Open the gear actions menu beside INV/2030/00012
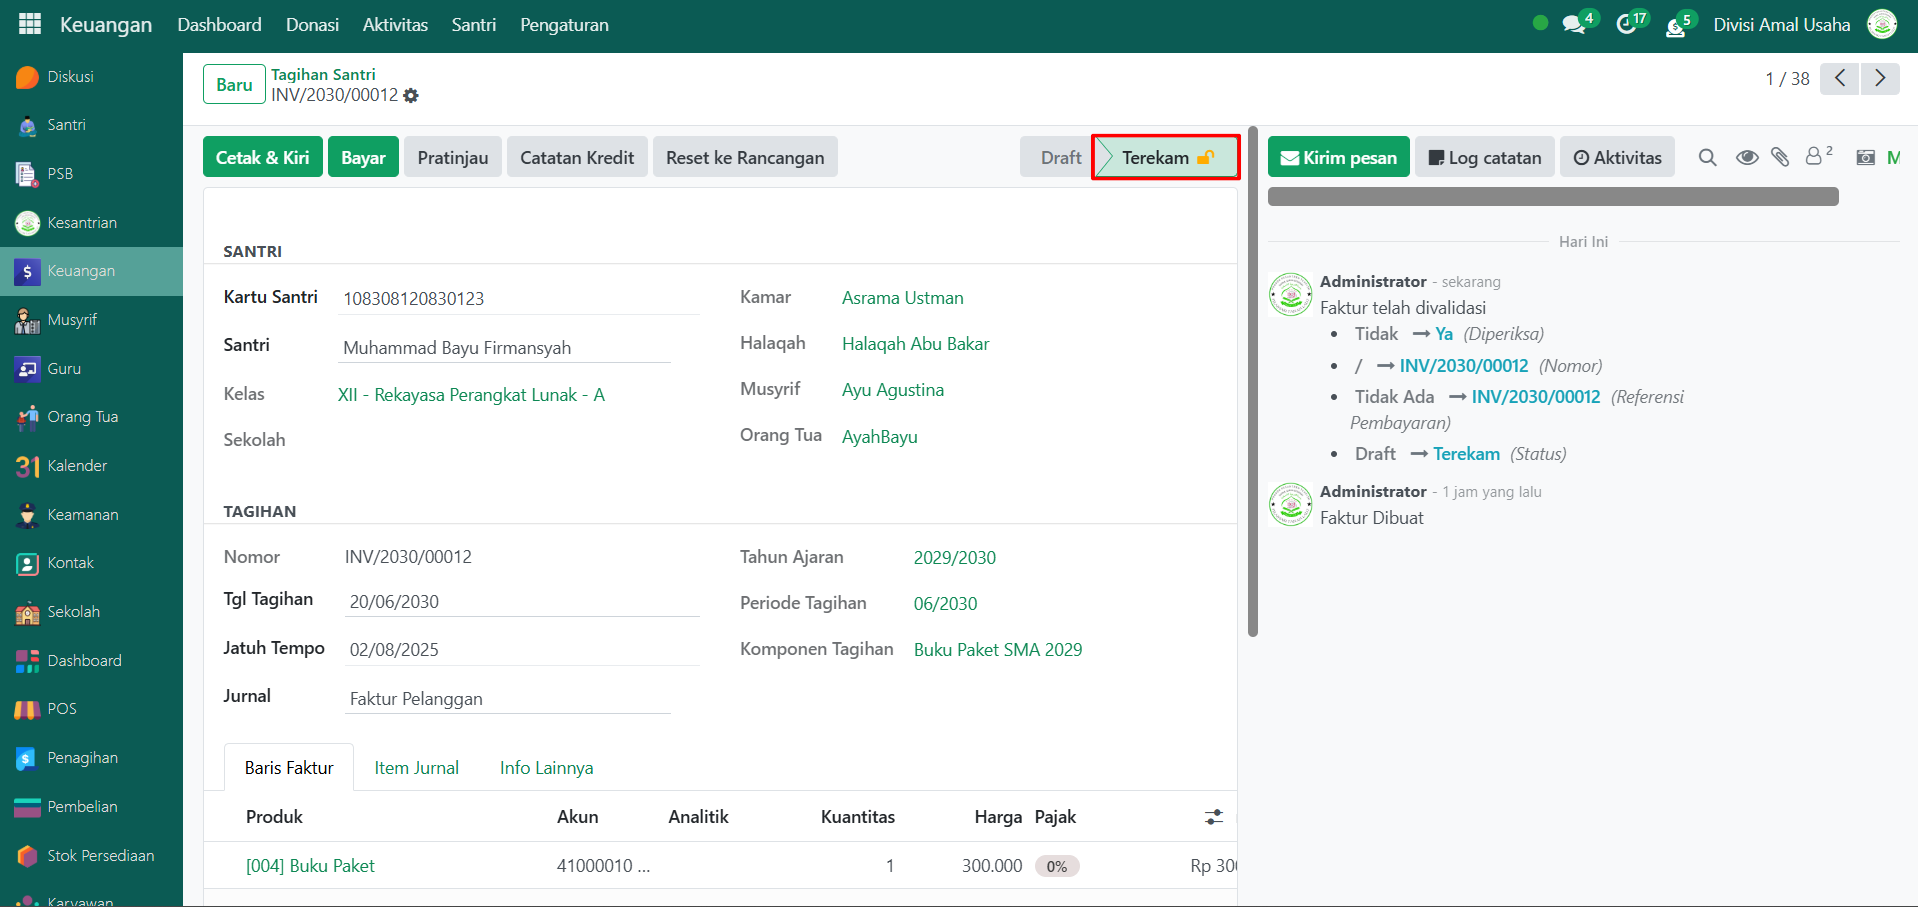This screenshot has width=1918, height=907. 411,96
